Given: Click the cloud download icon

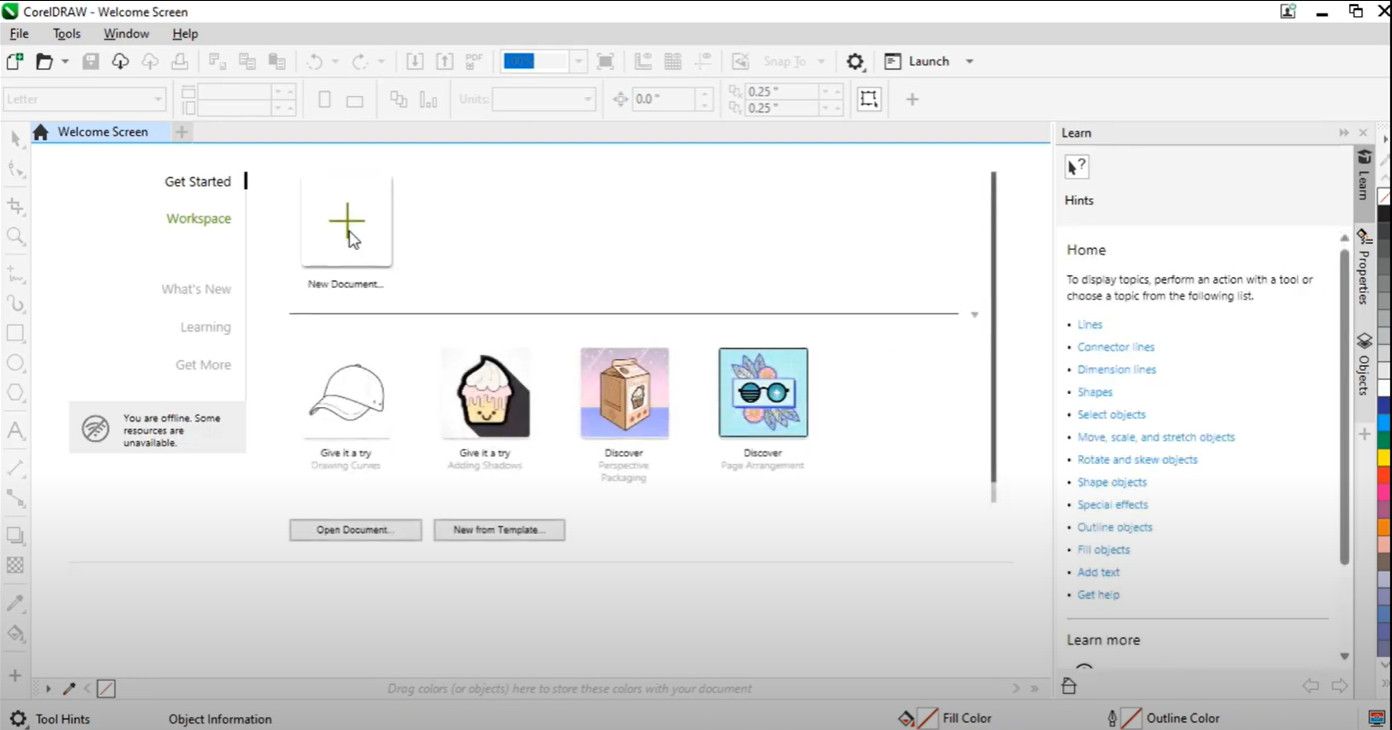Looking at the screenshot, I should coord(120,61).
